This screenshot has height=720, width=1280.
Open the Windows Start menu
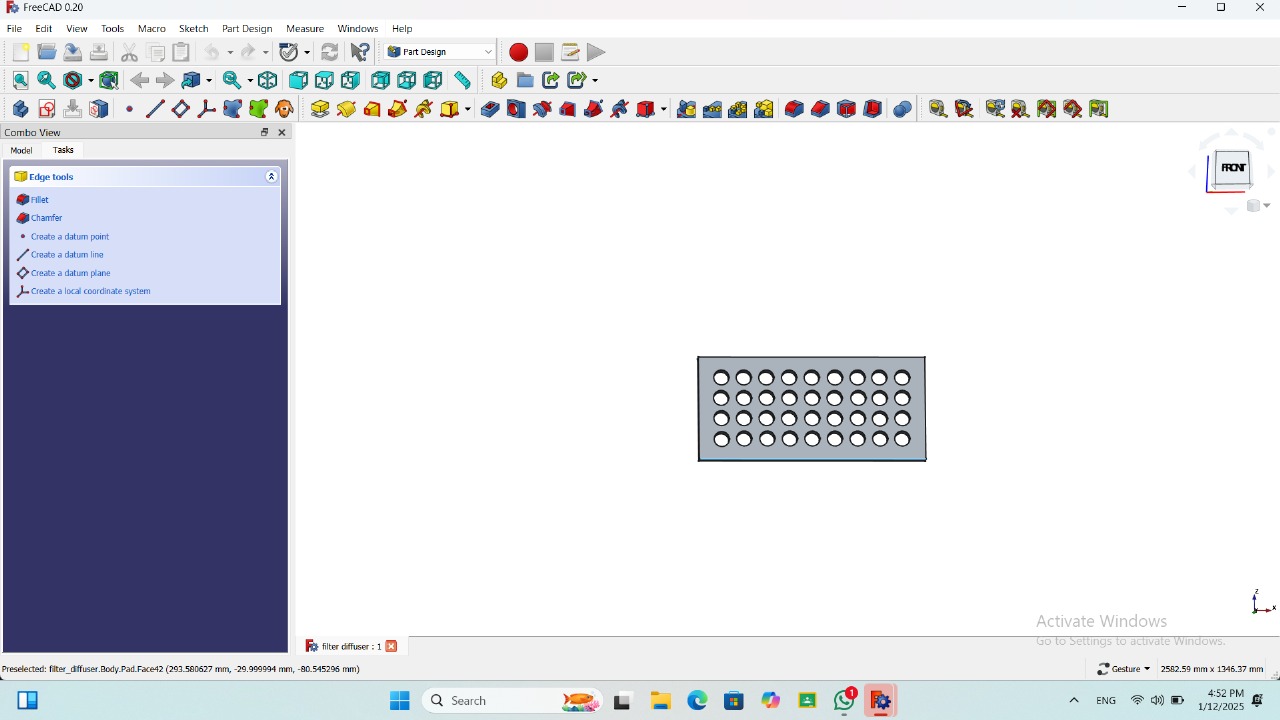coord(400,701)
